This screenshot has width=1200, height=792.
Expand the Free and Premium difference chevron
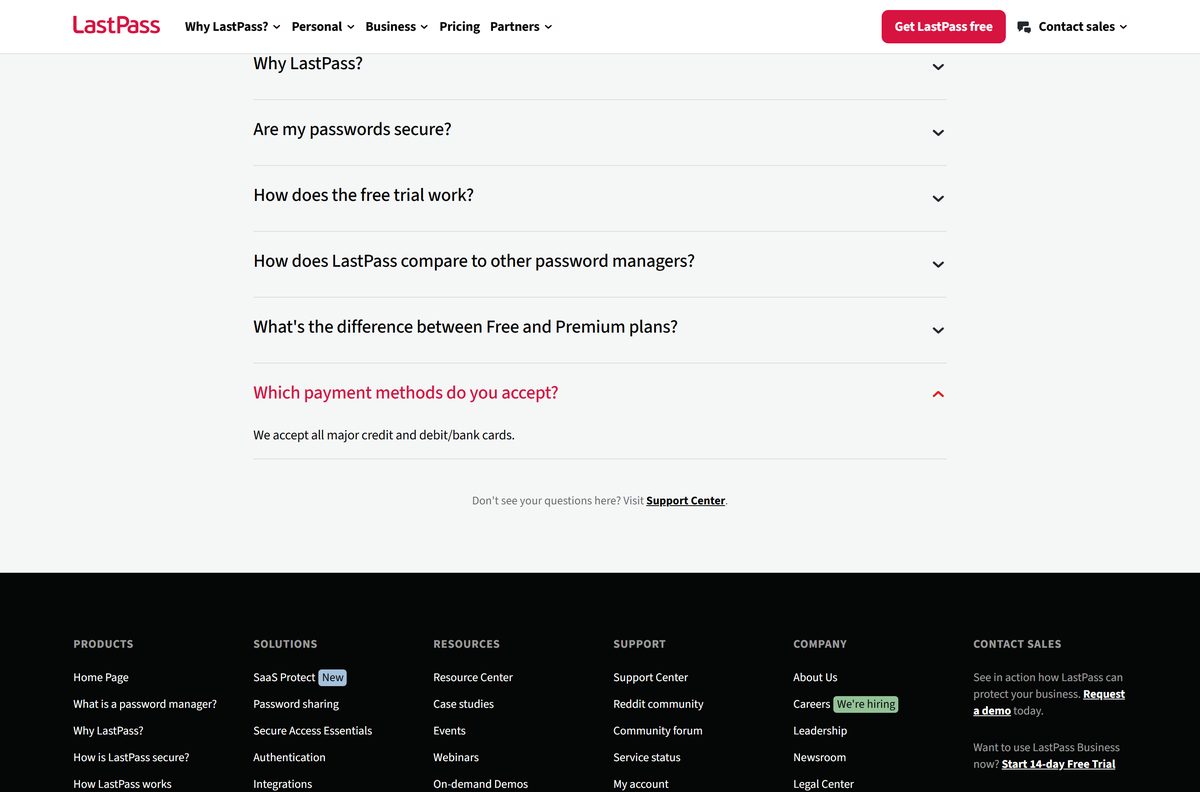tap(938, 331)
